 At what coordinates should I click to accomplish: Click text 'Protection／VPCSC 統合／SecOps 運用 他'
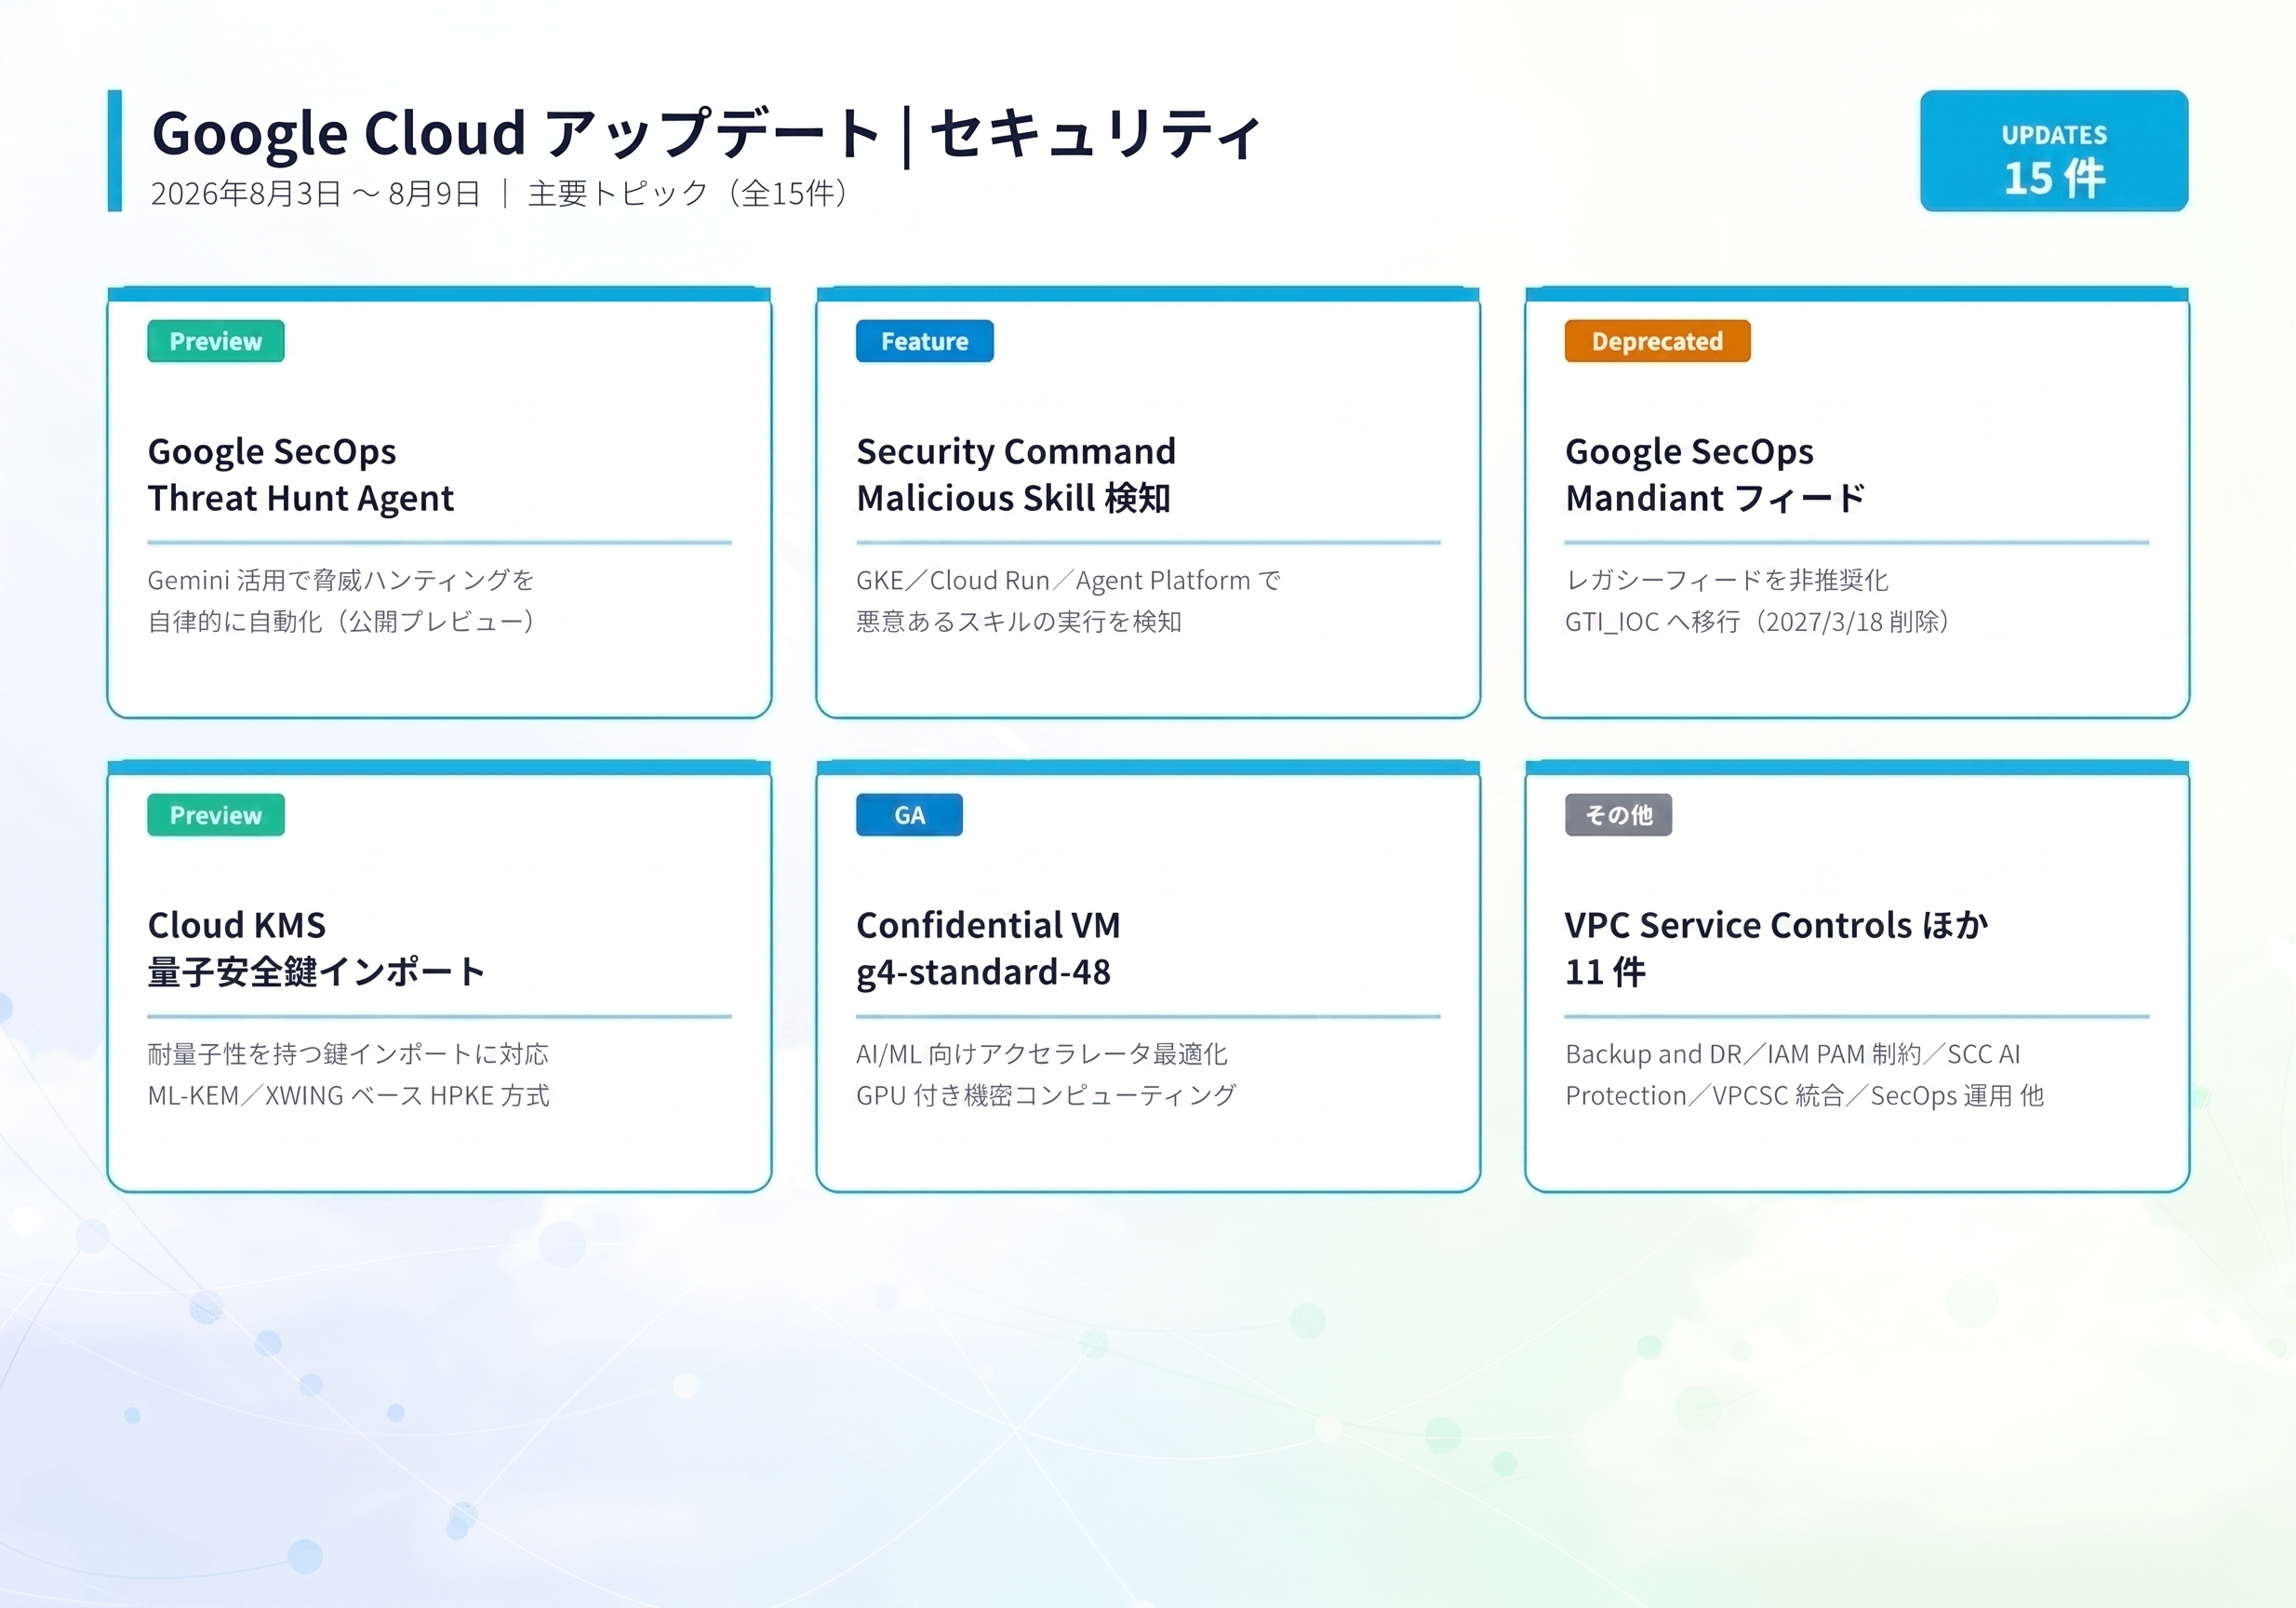[x=1804, y=1095]
